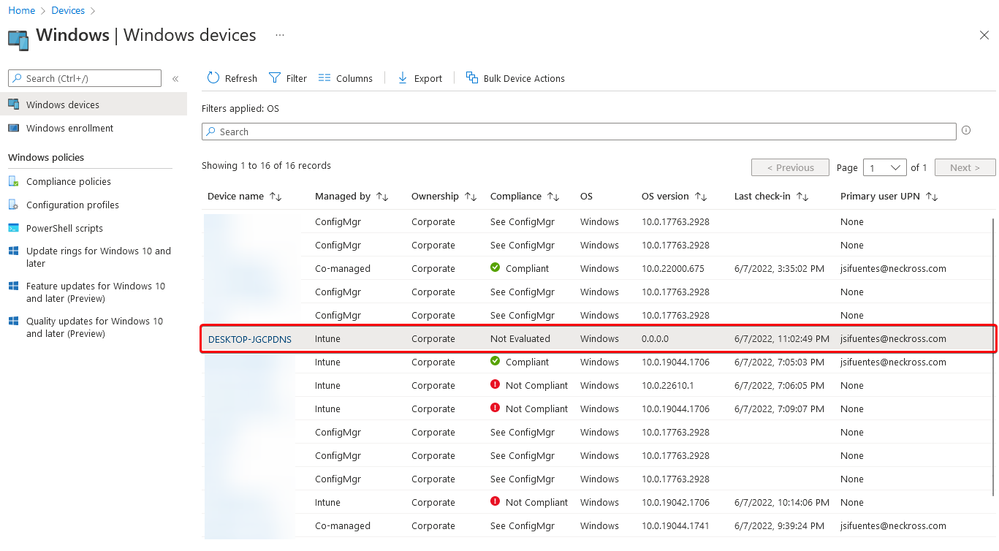The width and height of the screenshot is (999, 551).
Task: Click the Quality updates Windows logo icon
Action: point(13,321)
